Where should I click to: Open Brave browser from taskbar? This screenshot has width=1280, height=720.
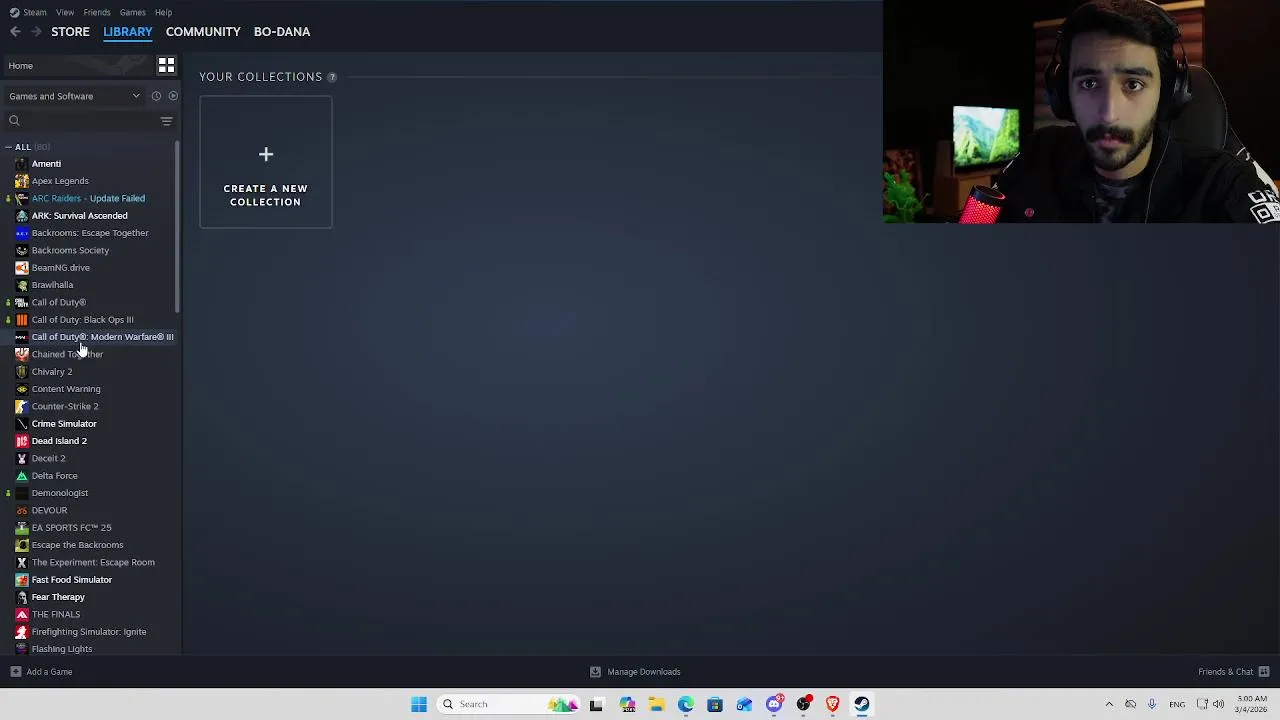(832, 704)
